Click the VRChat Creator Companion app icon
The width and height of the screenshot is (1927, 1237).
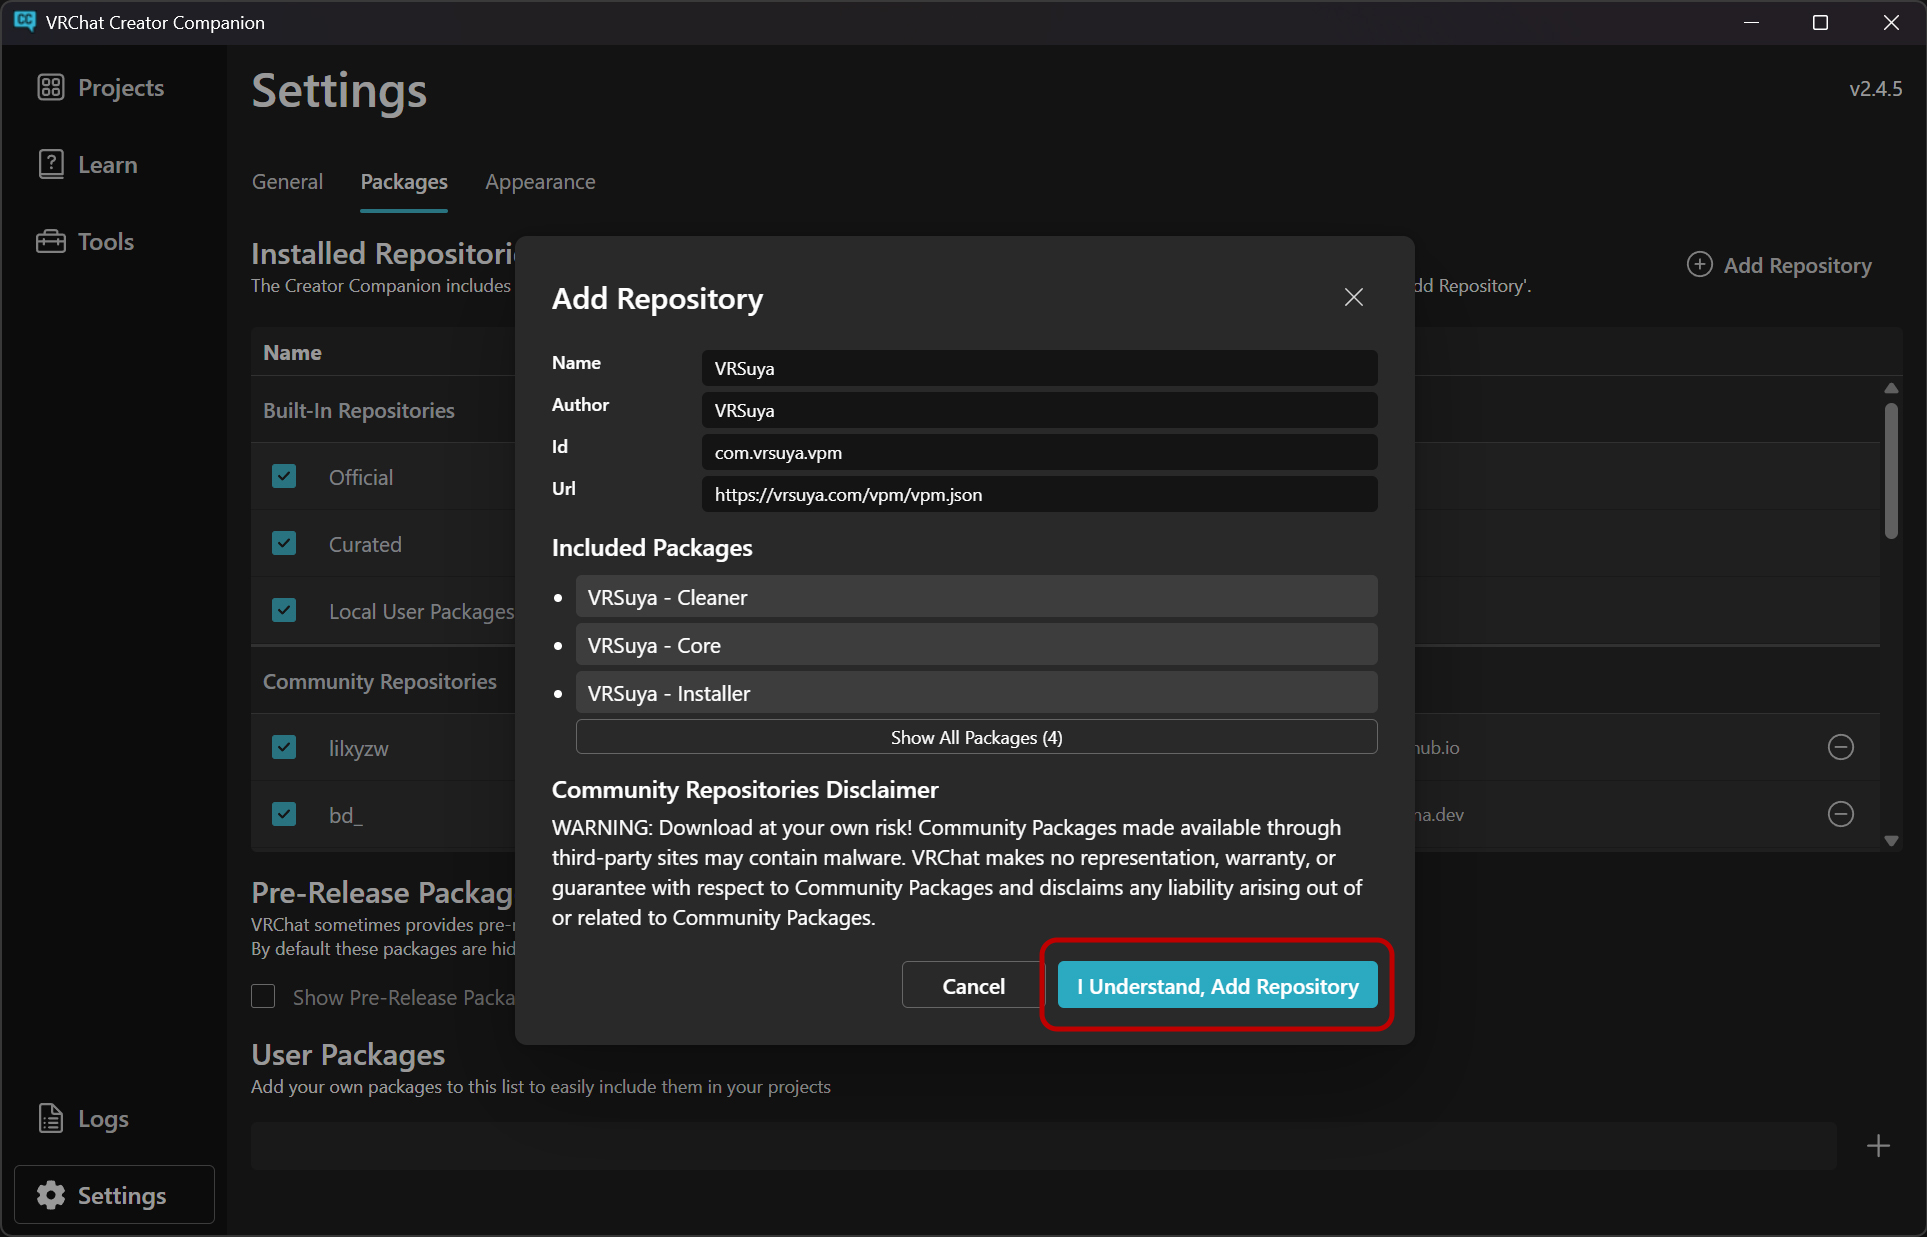tap(25, 21)
